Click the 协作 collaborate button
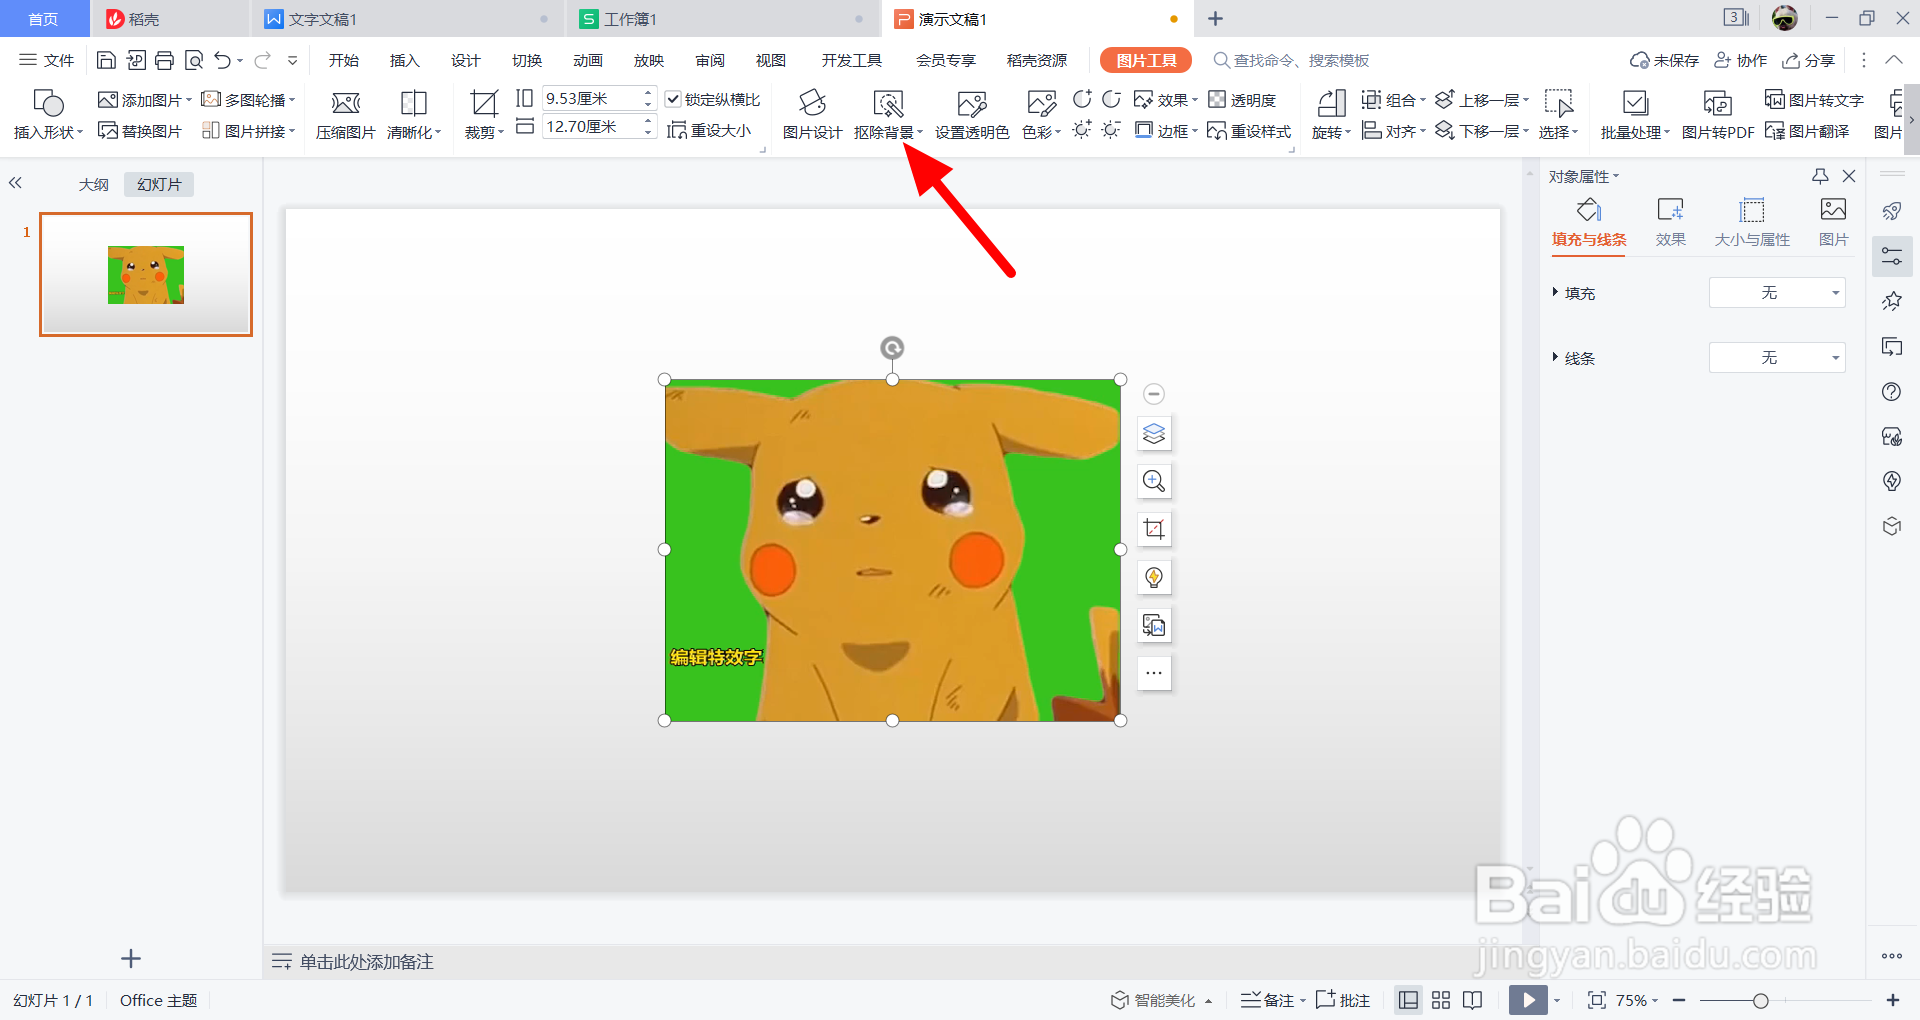The width and height of the screenshot is (1920, 1020). click(x=1740, y=60)
